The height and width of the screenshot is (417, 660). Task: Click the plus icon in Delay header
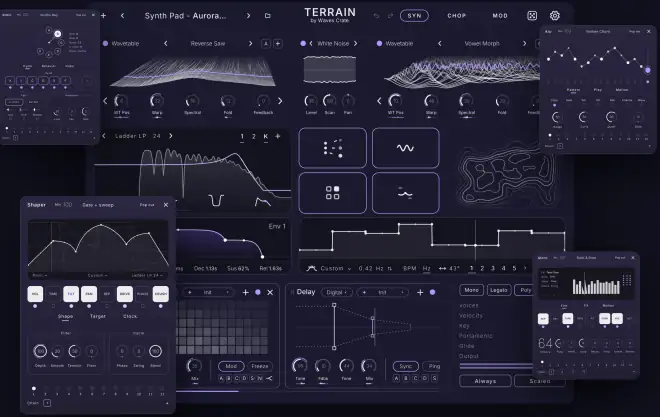[420, 292]
